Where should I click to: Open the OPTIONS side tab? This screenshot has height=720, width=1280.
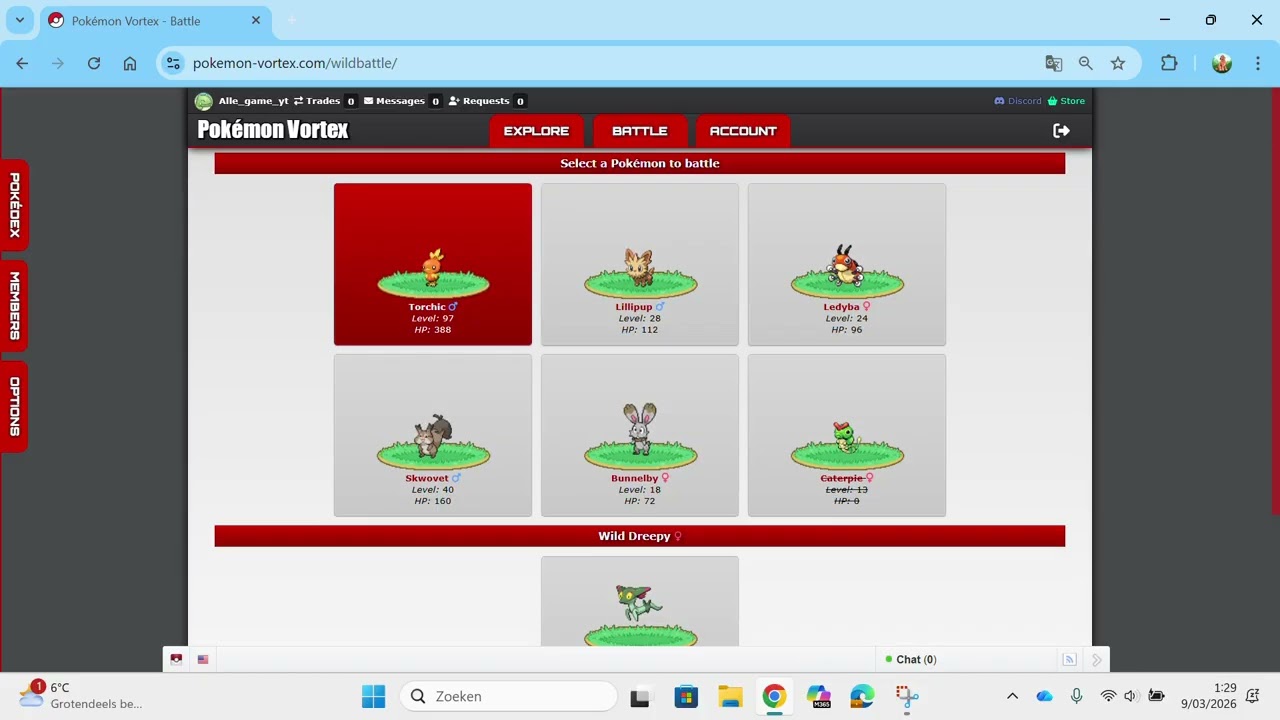(14, 406)
